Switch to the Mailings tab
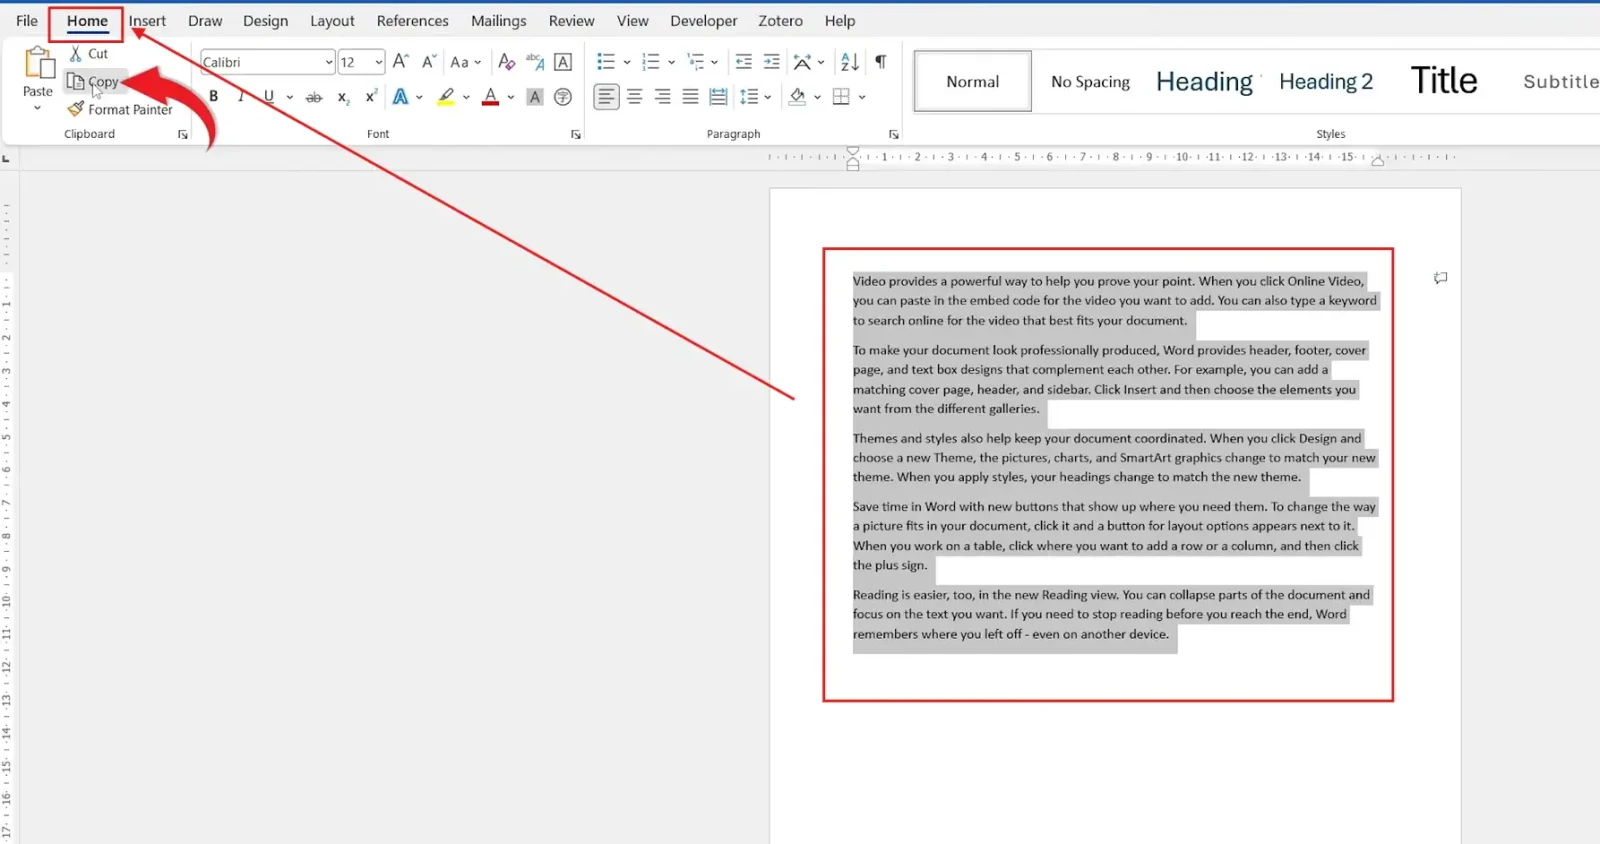The height and width of the screenshot is (844, 1600). click(x=498, y=21)
